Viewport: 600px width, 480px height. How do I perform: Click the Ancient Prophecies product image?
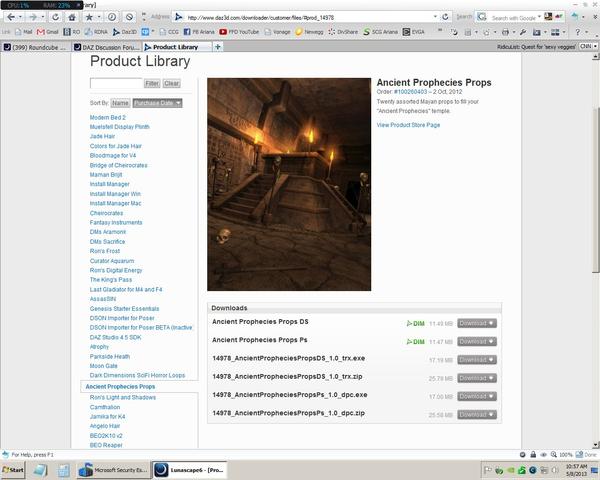(289, 184)
